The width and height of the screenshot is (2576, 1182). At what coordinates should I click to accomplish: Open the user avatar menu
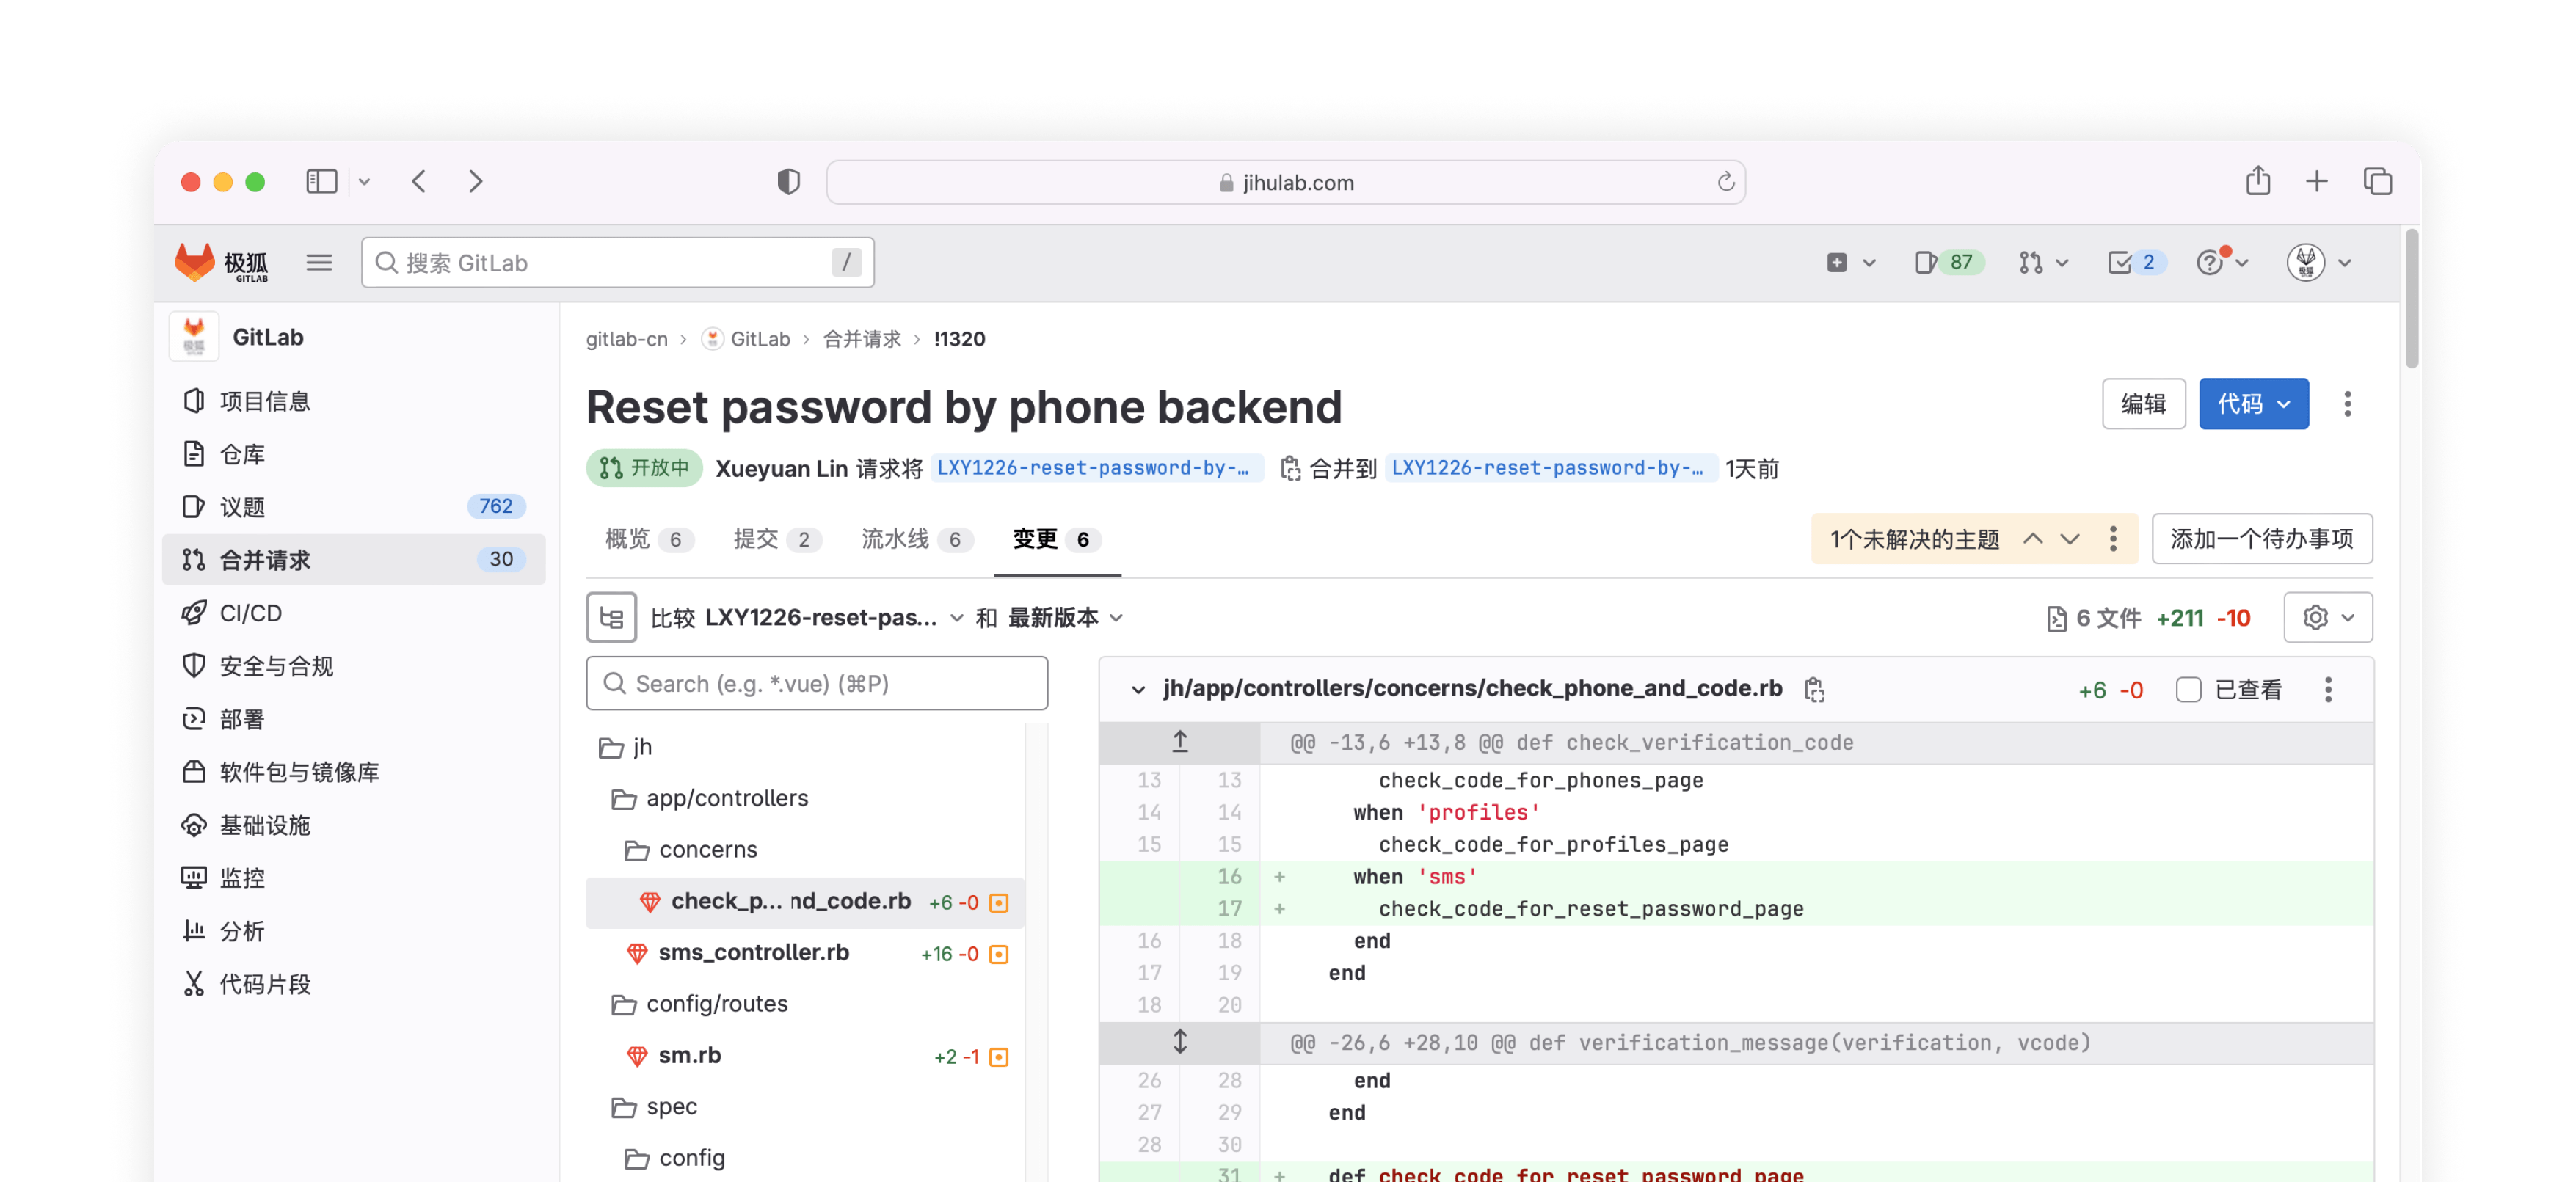[x=2318, y=263]
